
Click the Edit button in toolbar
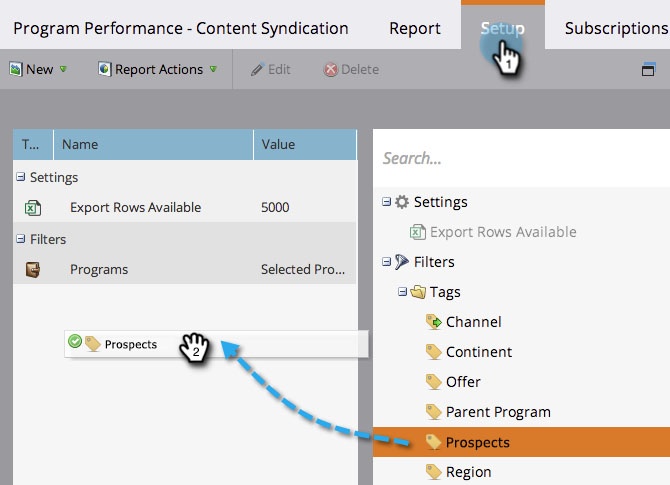pyautogui.click(x=270, y=70)
